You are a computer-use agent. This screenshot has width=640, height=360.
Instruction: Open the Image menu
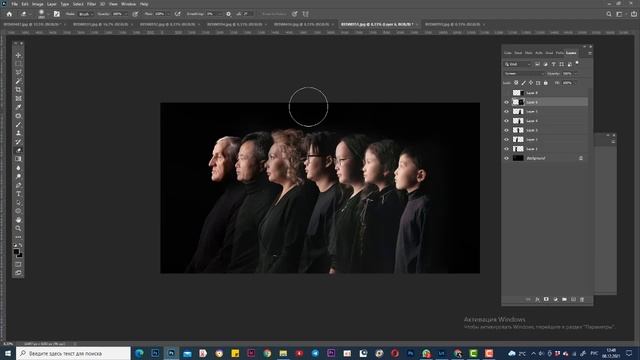tap(38, 4)
